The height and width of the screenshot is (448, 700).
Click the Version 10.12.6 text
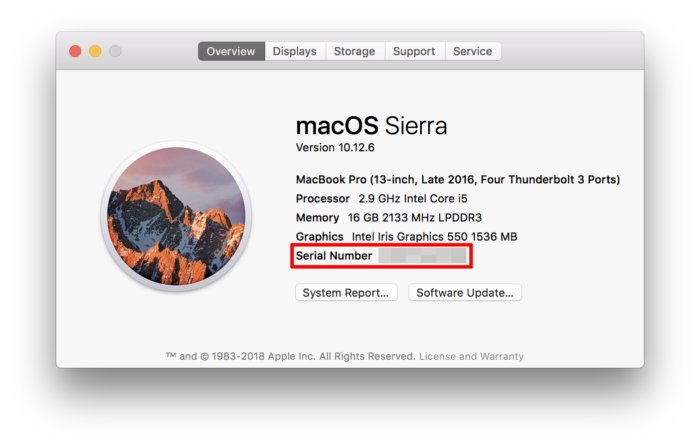335,148
